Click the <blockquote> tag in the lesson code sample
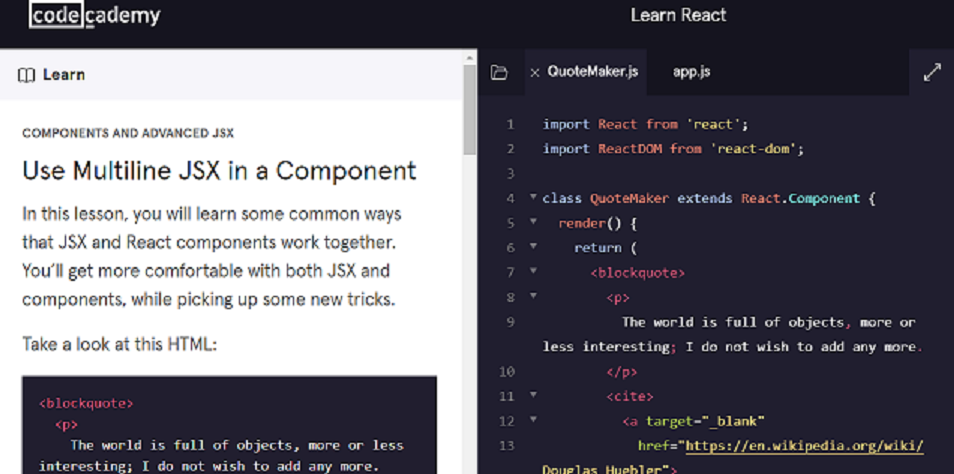 click(x=86, y=403)
